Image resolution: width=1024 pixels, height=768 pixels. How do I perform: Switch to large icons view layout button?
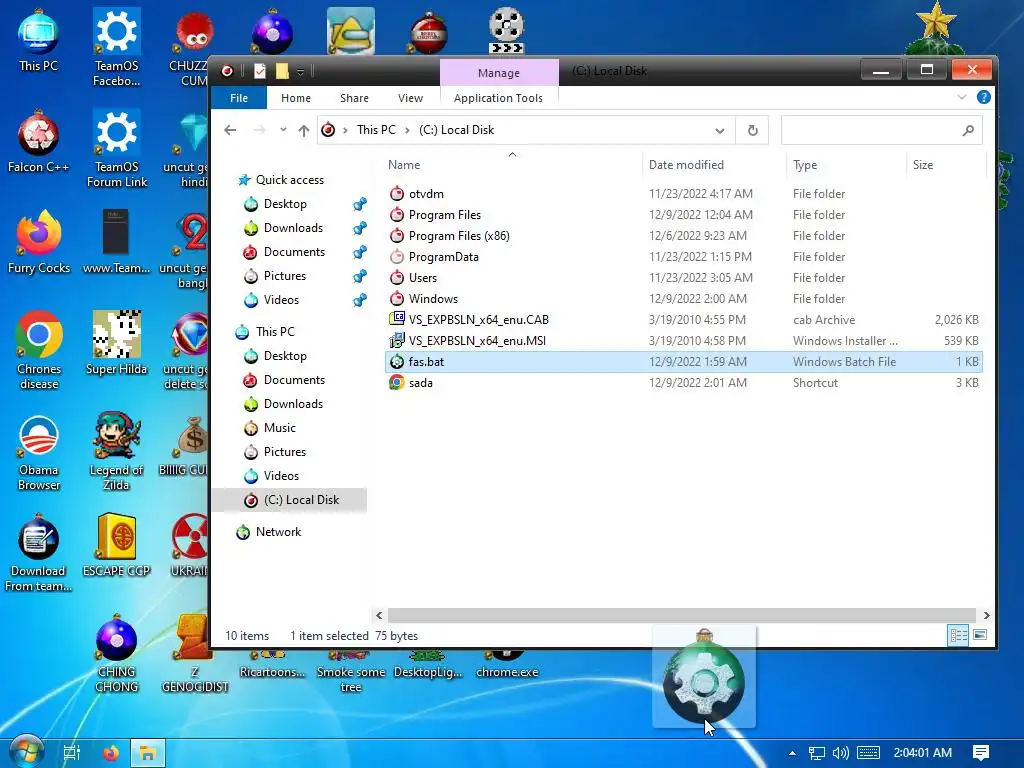tap(980, 635)
